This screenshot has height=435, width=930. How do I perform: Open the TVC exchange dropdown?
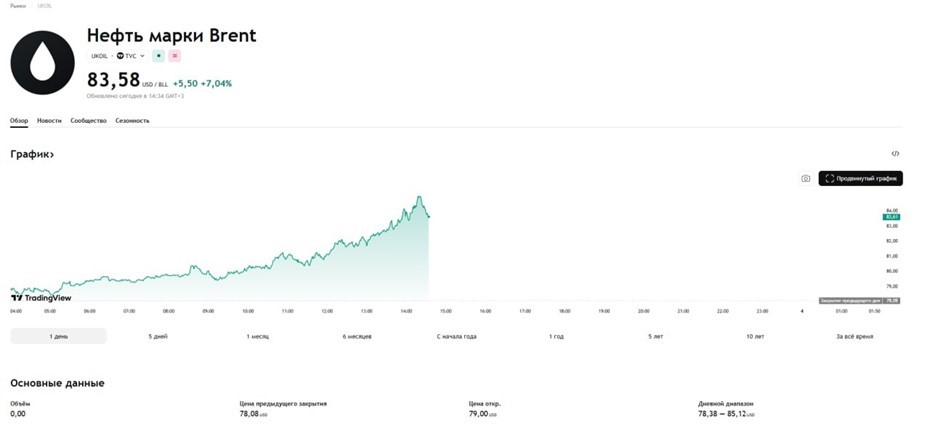pos(131,56)
